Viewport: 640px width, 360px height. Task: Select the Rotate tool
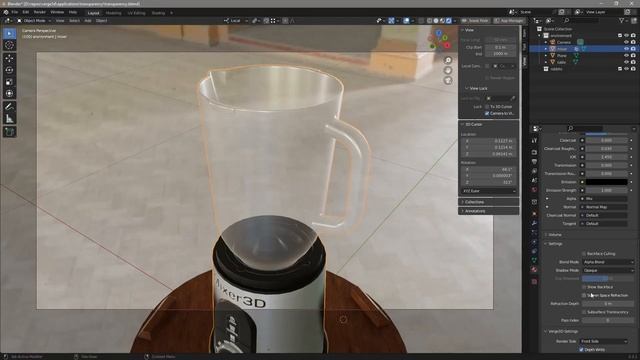[9, 70]
